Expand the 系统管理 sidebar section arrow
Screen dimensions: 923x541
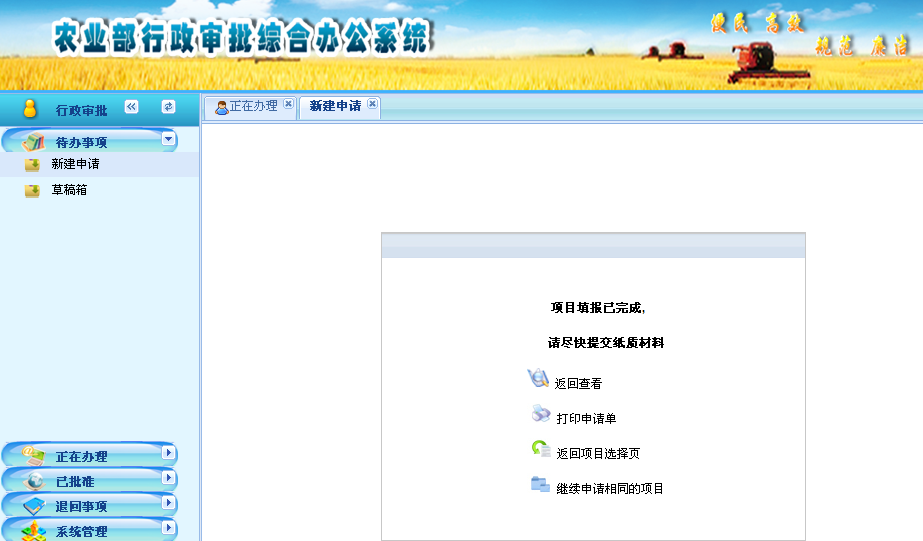[168, 527]
